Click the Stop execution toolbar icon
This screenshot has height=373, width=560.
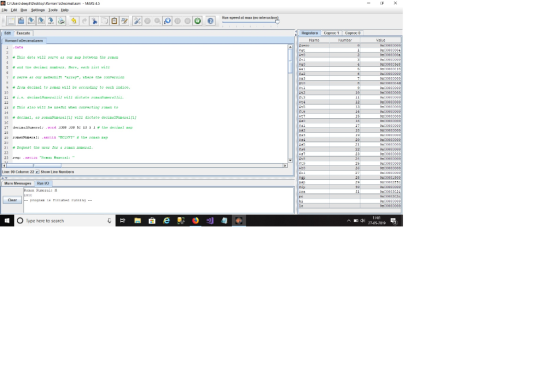188,21
